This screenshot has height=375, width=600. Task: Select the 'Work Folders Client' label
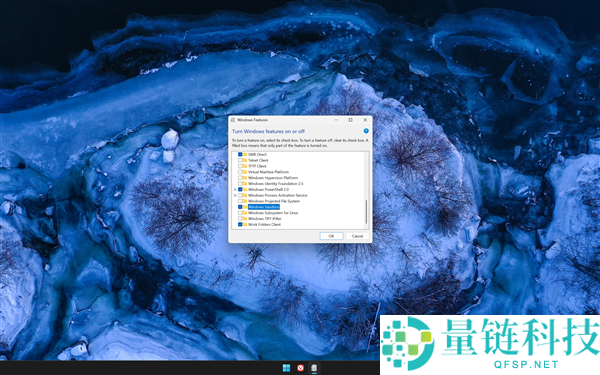pyautogui.click(x=264, y=224)
